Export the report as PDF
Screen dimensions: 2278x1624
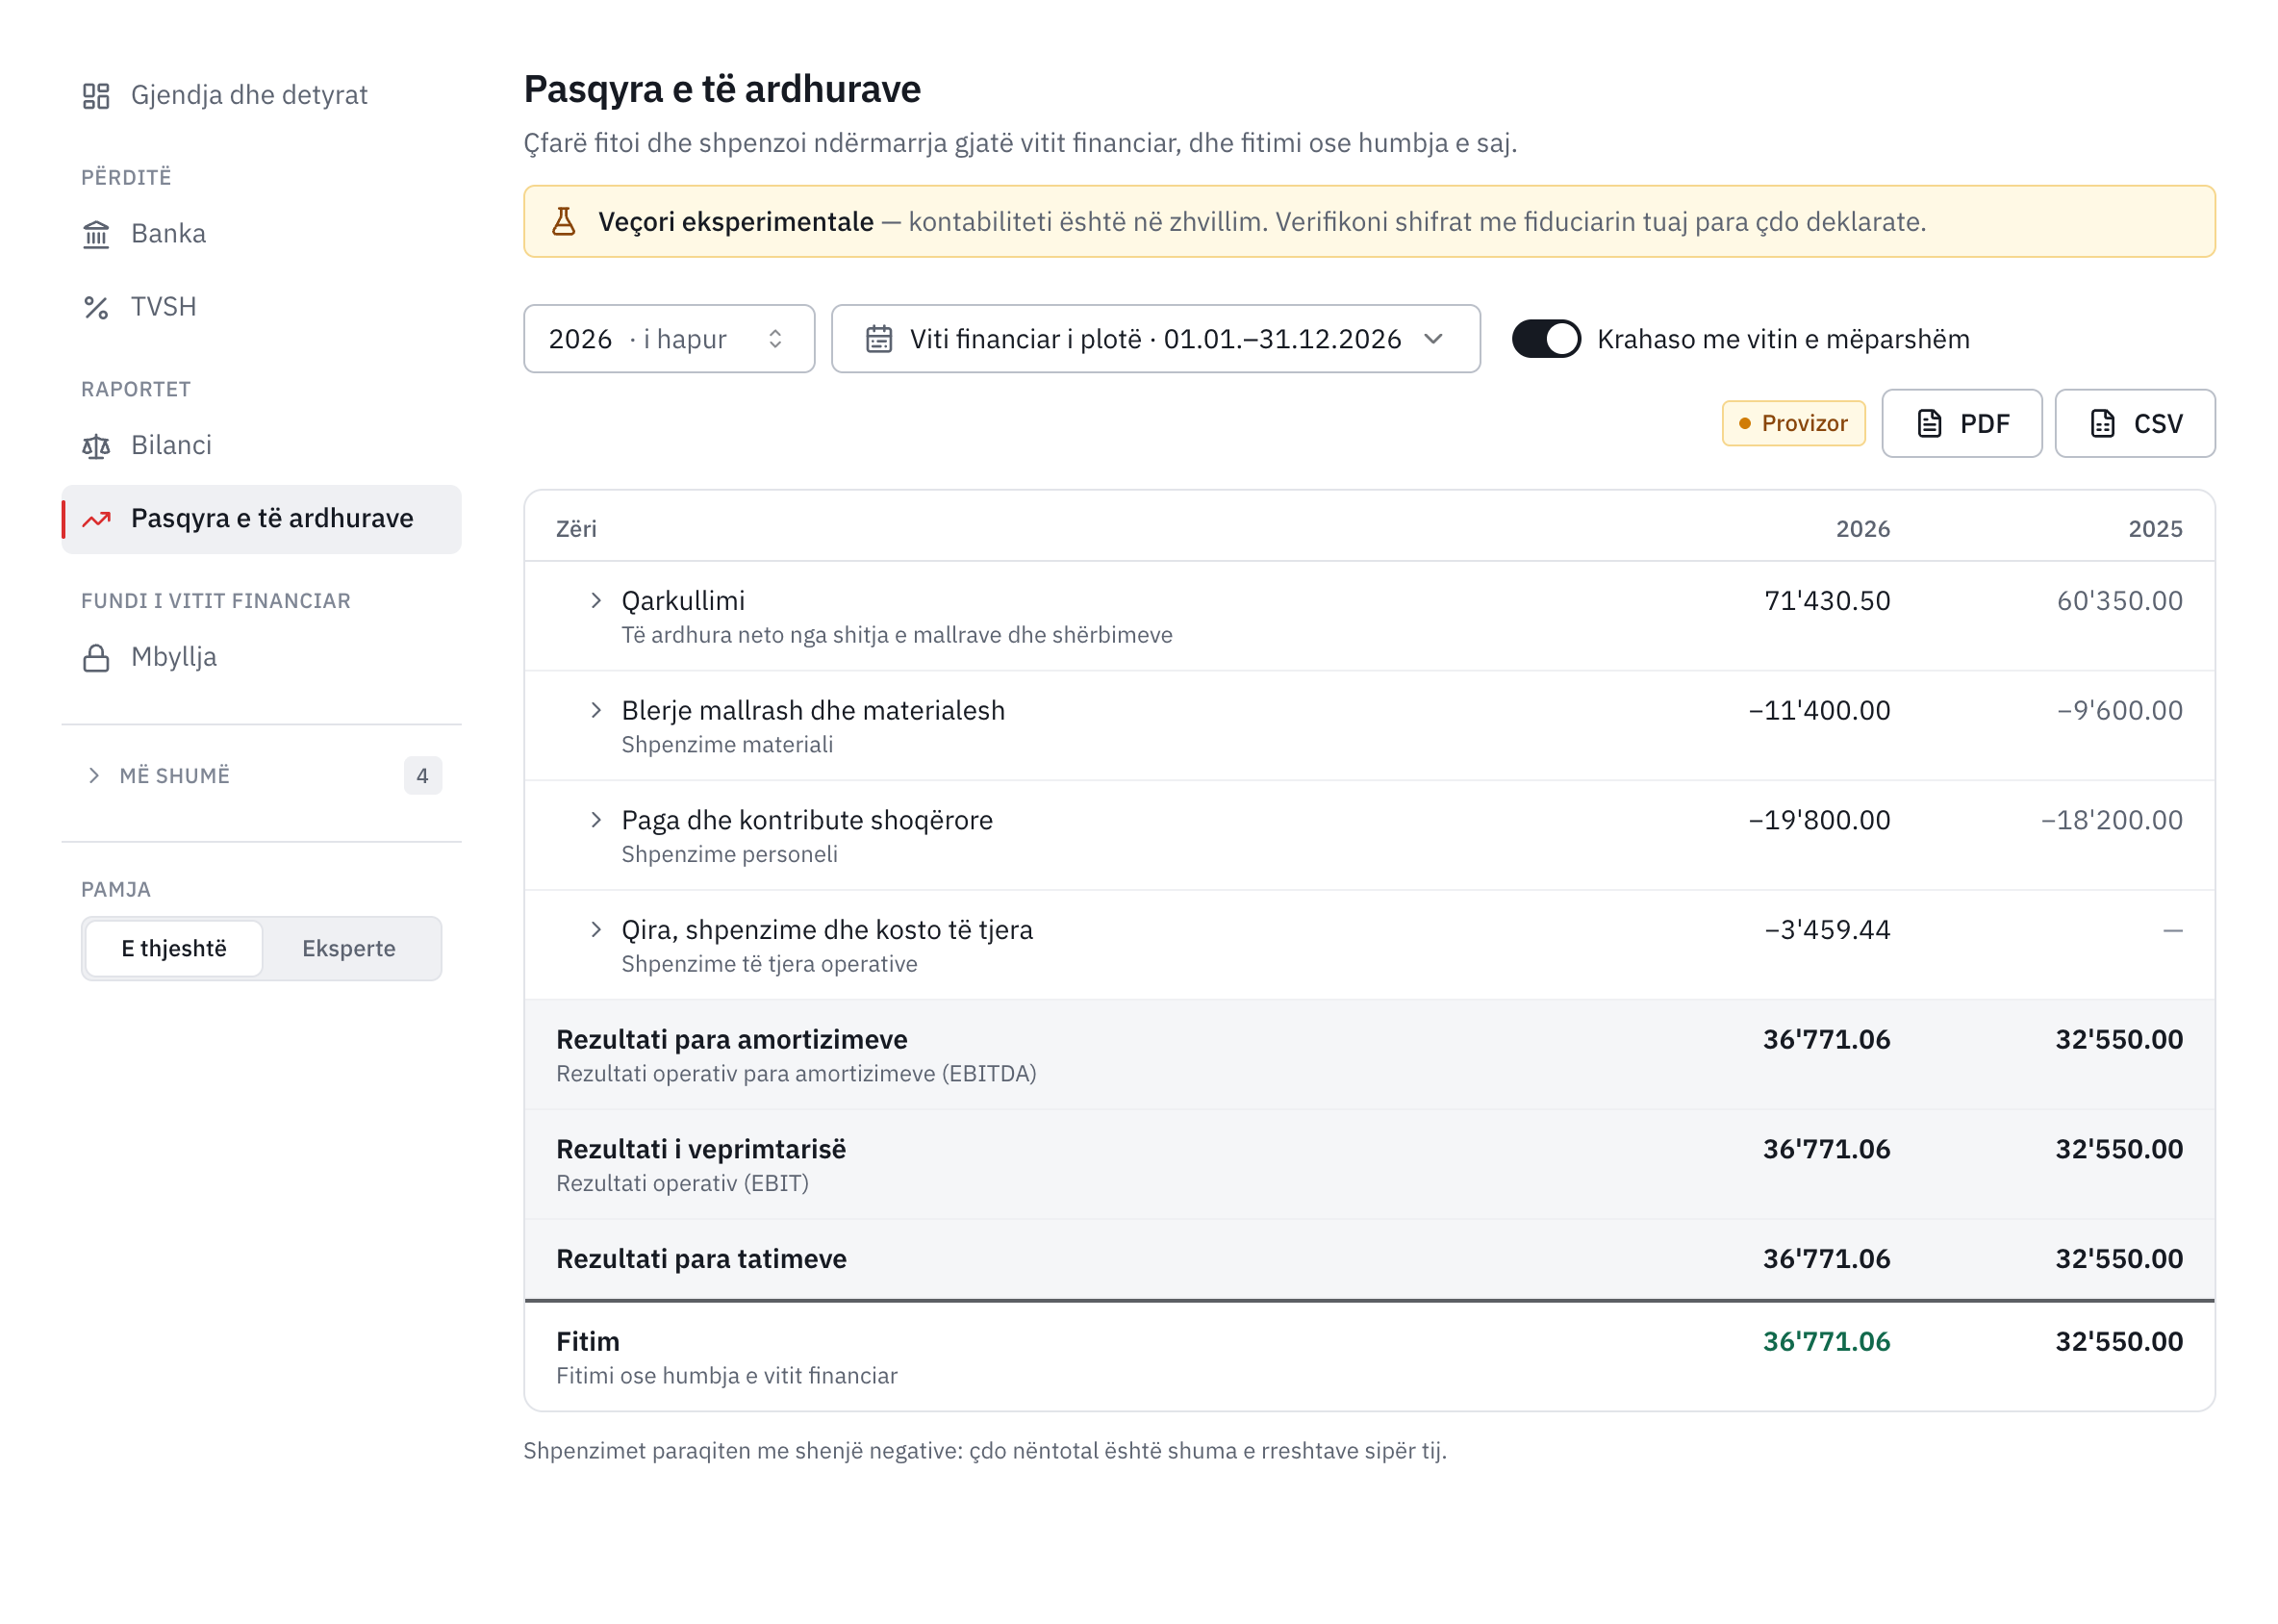click(x=1961, y=424)
